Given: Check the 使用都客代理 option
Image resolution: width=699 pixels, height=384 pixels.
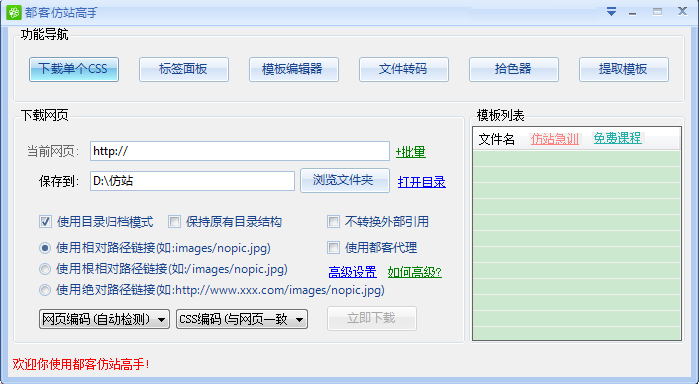Looking at the screenshot, I should (333, 248).
